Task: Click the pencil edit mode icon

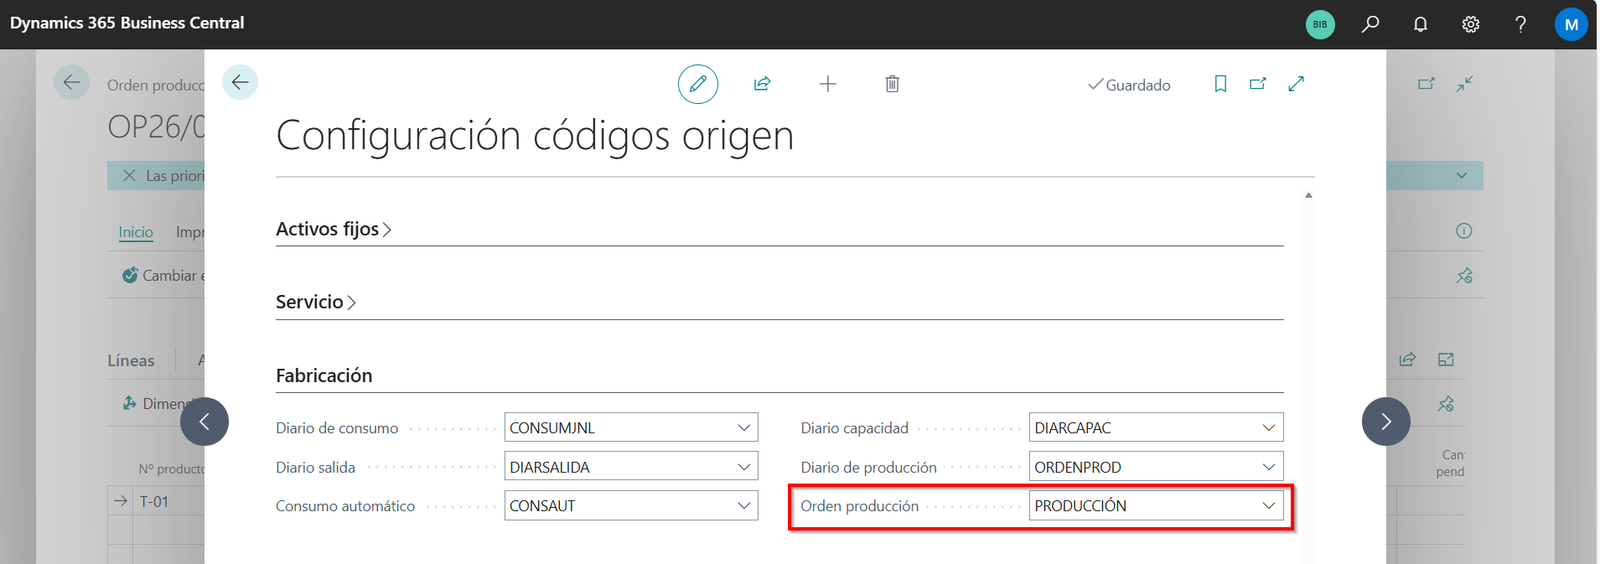Action: tap(697, 84)
